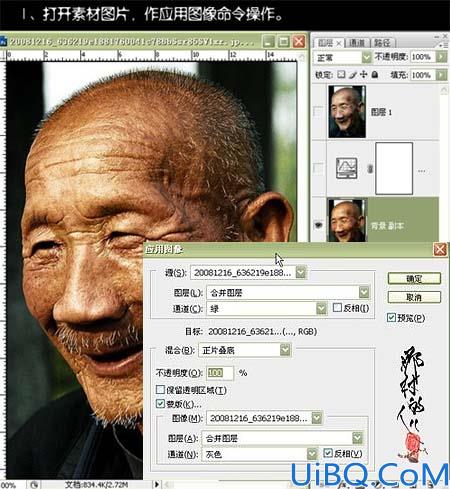Select the 图层 1 layer thumbnail
The width and height of the screenshot is (450, 489).
point(347,112)
